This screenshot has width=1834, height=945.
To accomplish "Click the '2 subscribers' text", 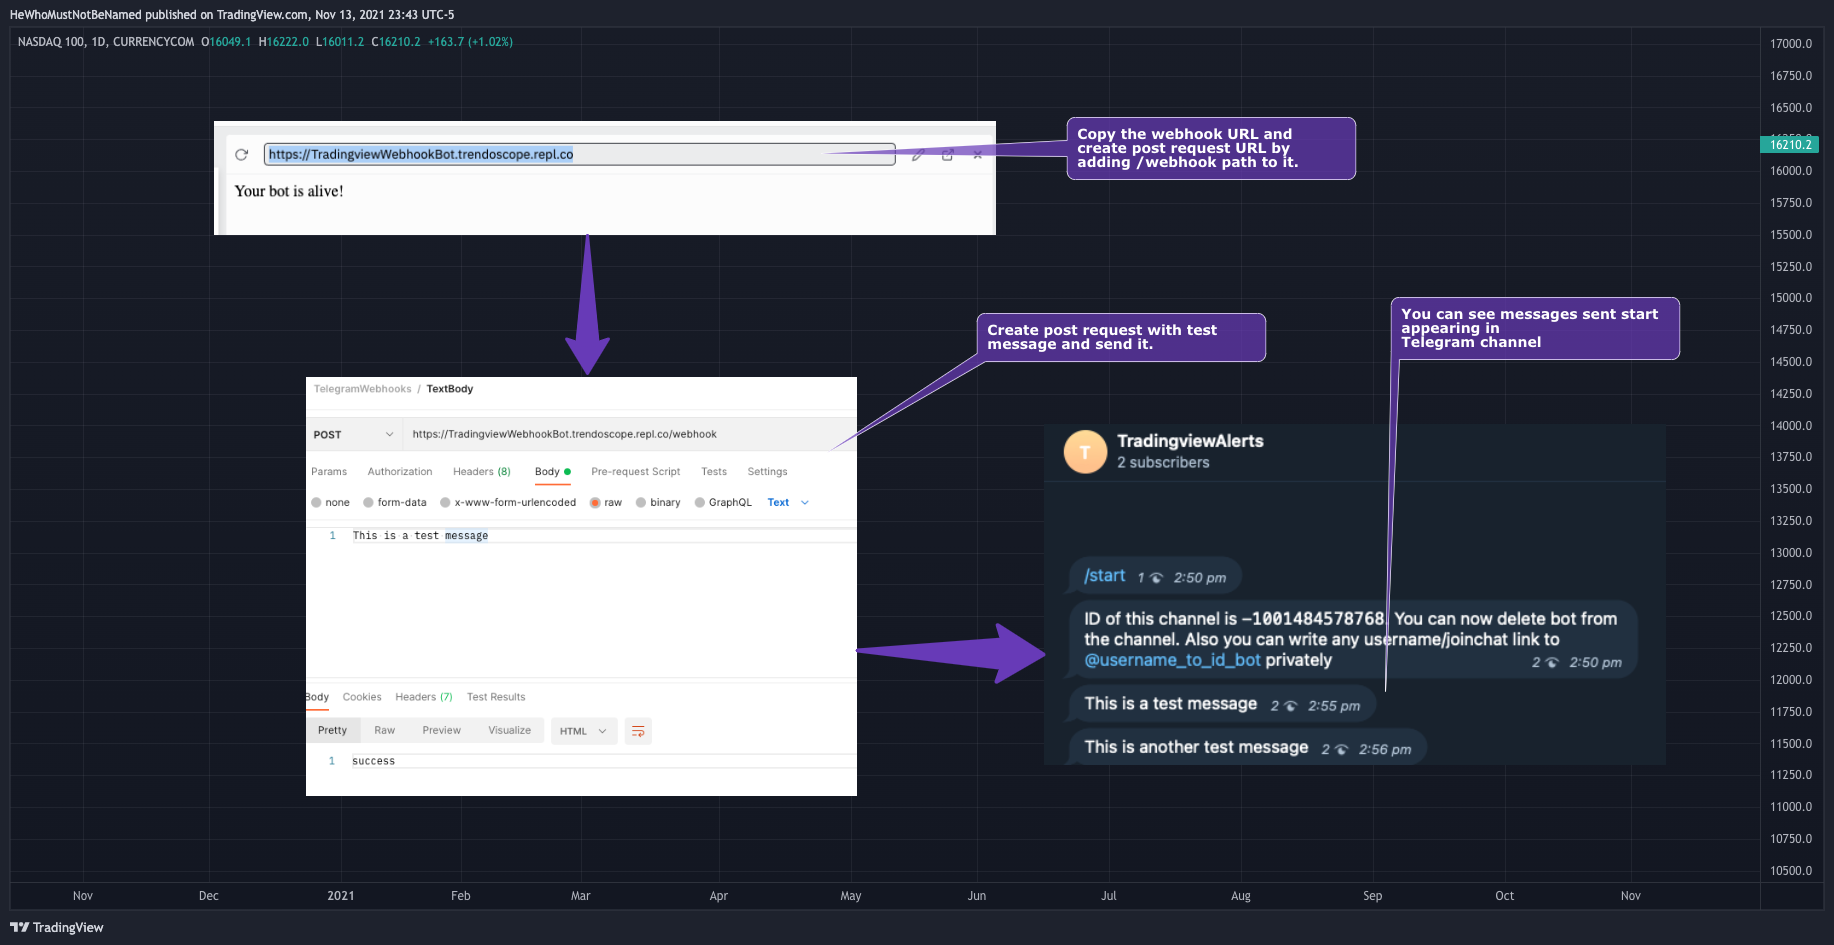I will click(1163, 462).
